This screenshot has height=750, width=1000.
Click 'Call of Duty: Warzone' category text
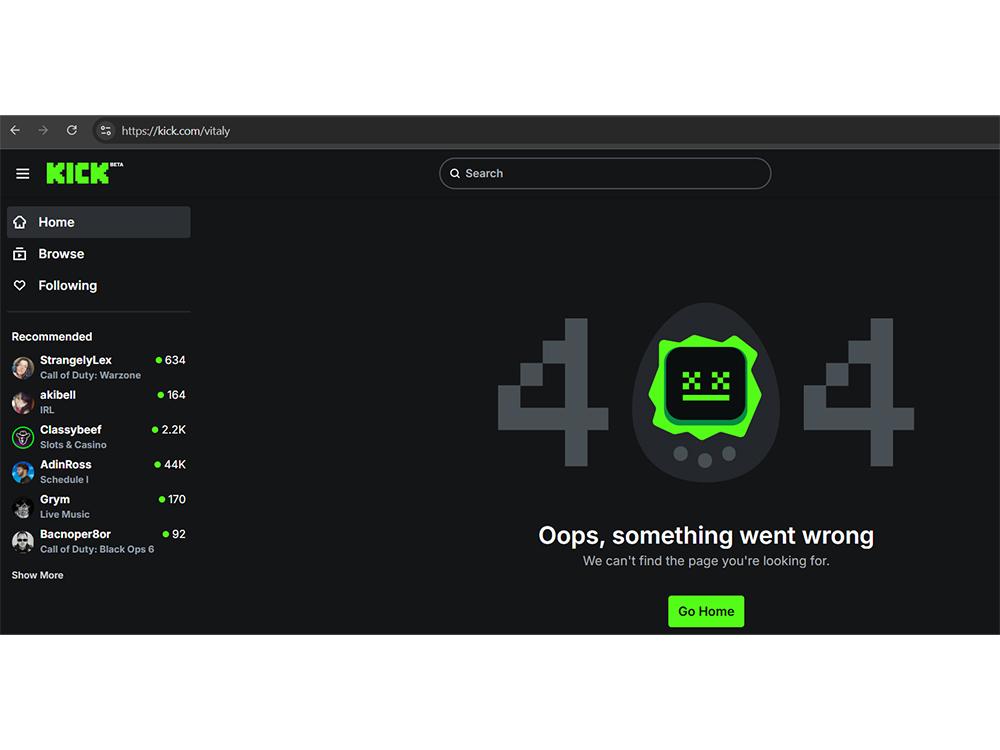[91, 375]
